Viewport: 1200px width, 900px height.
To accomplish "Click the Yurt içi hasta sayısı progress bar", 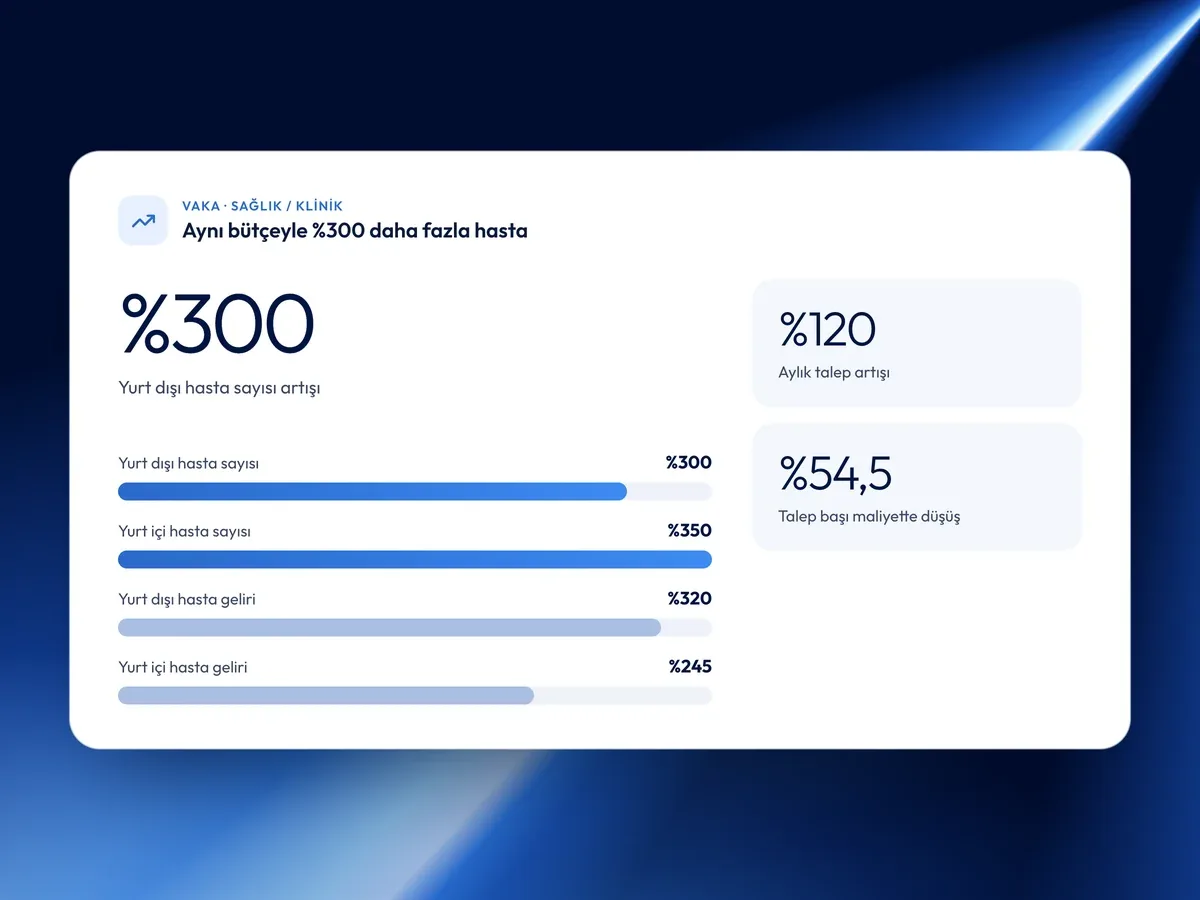I will click(x=415, y=559).
